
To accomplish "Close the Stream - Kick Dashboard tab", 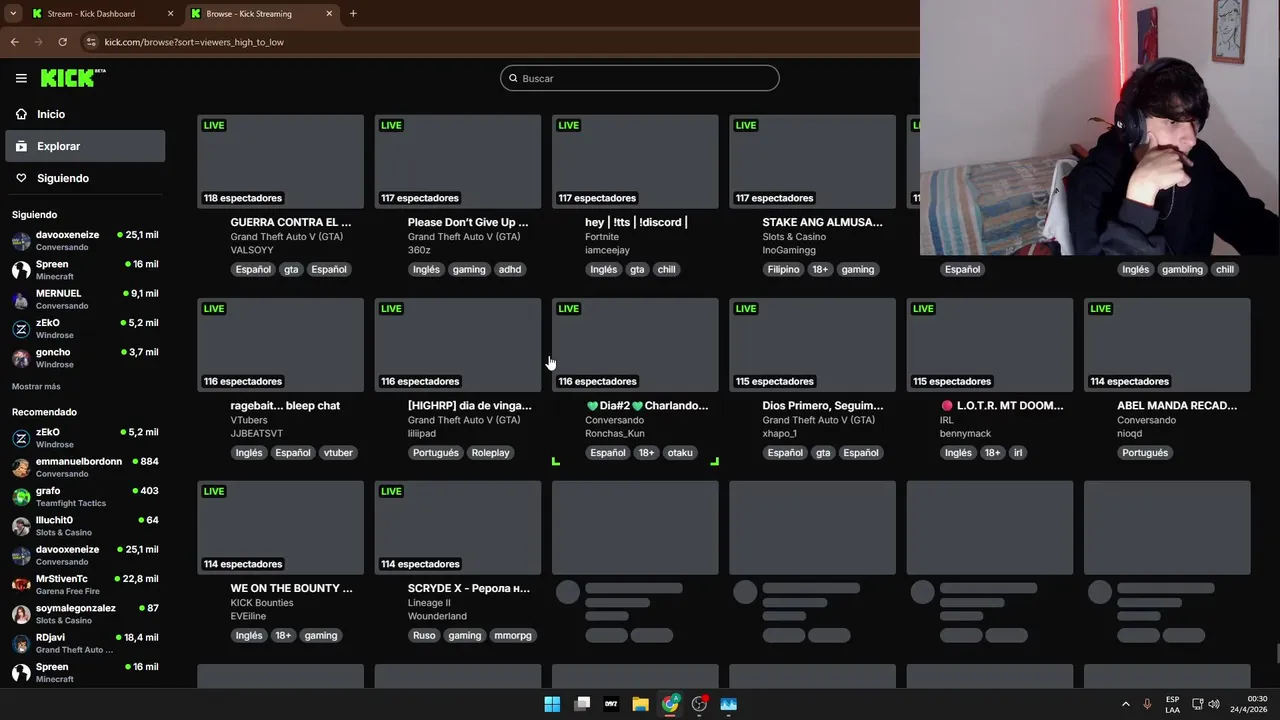I will 170,14.
